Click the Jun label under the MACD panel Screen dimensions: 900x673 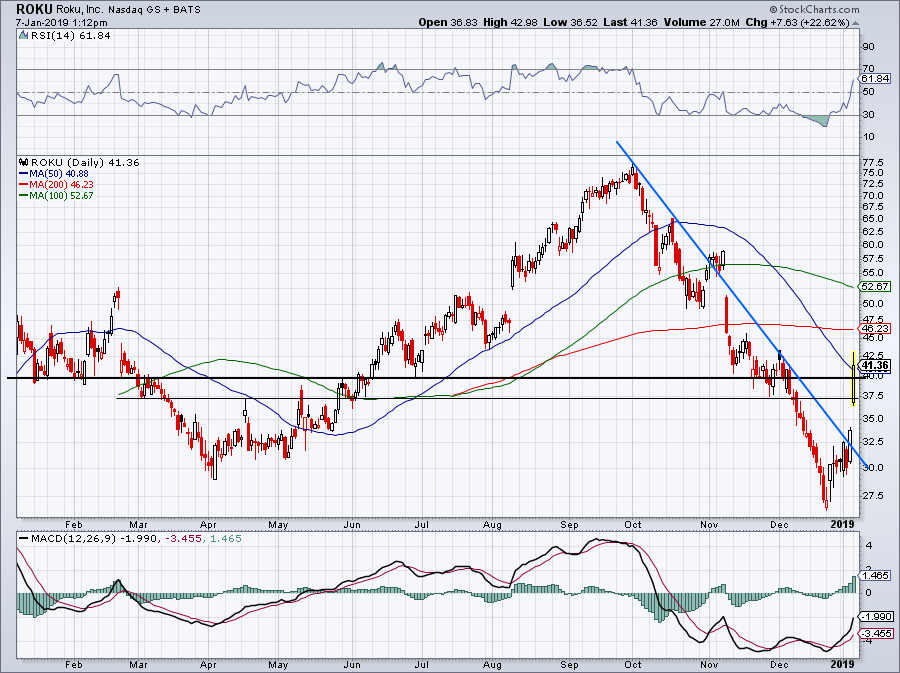pyautogui.click(x=351, y=665)
